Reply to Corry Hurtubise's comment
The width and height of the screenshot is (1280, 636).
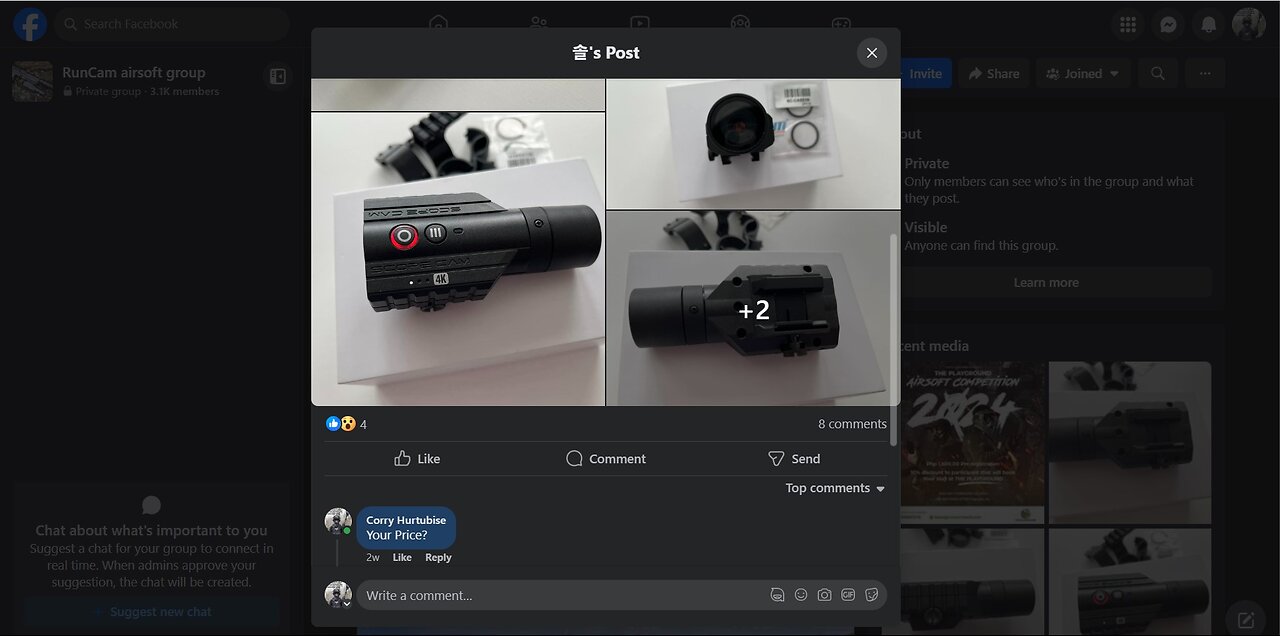(x=438, y=557)
